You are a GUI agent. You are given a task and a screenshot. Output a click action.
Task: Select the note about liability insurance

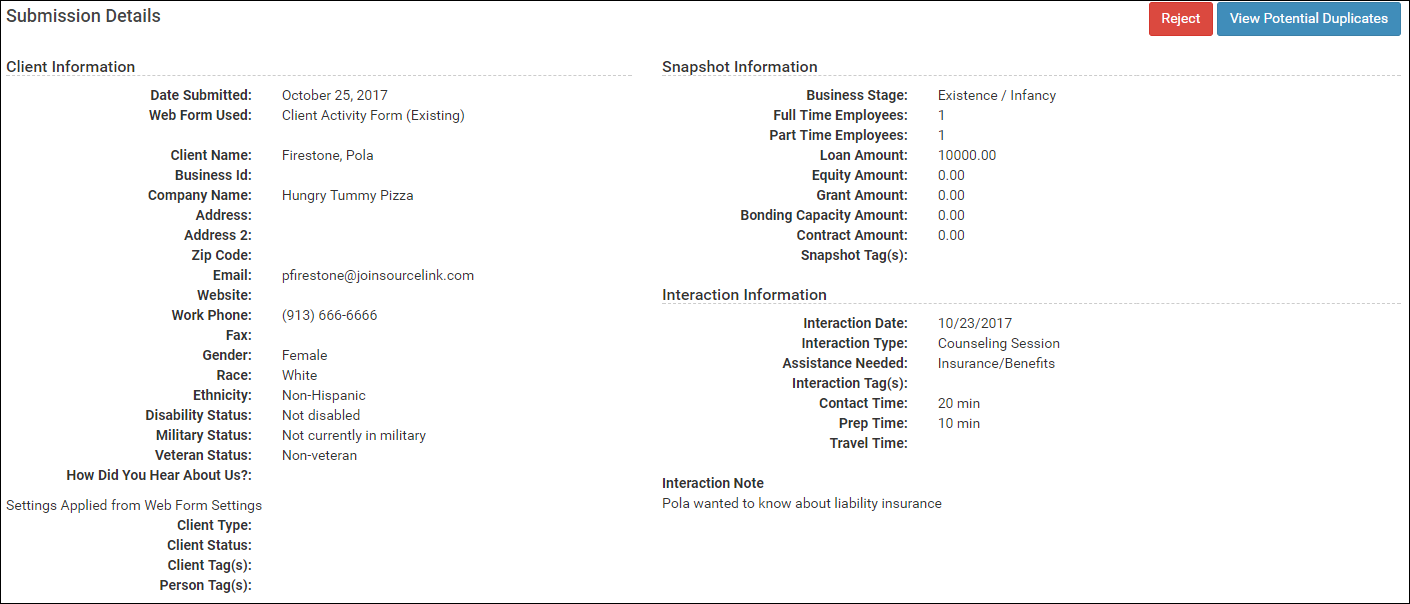click(802, 503)
